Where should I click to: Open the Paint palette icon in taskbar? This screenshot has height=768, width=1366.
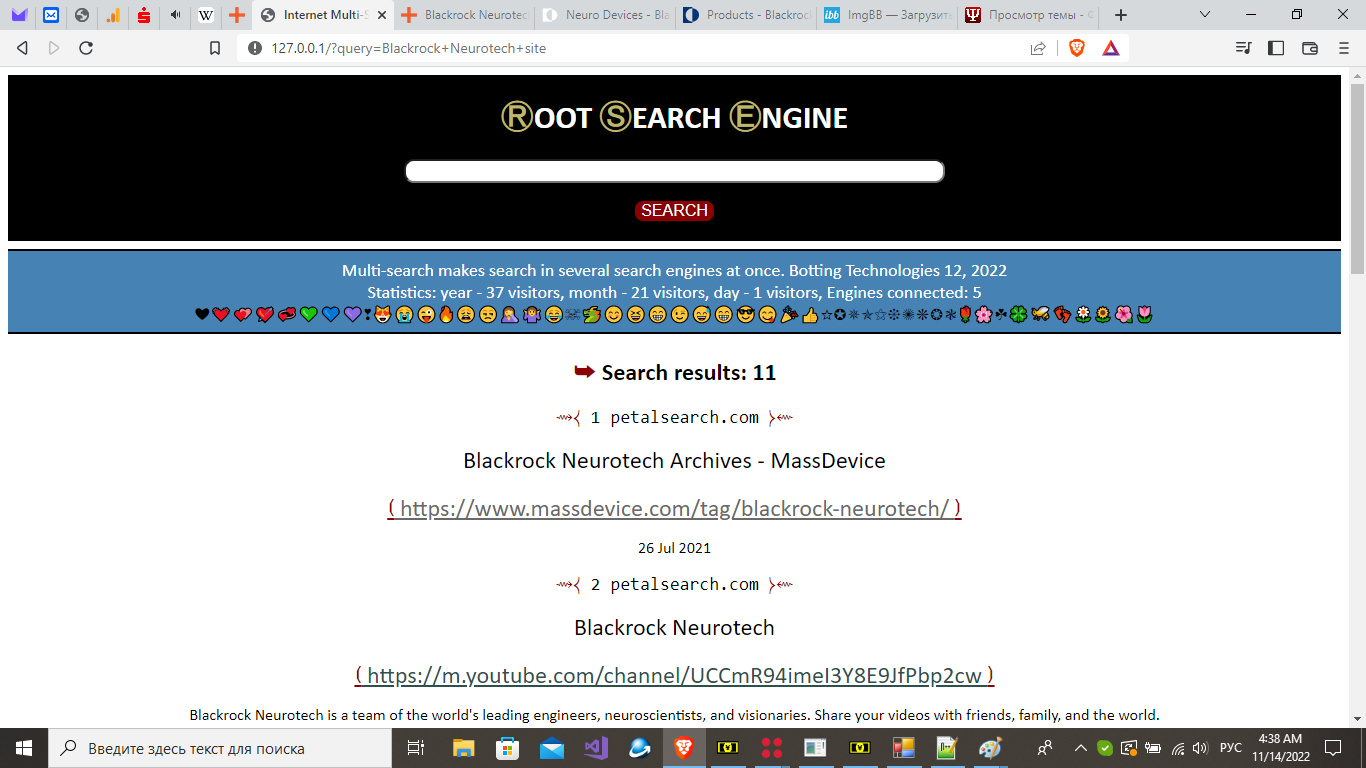(990, 748)
